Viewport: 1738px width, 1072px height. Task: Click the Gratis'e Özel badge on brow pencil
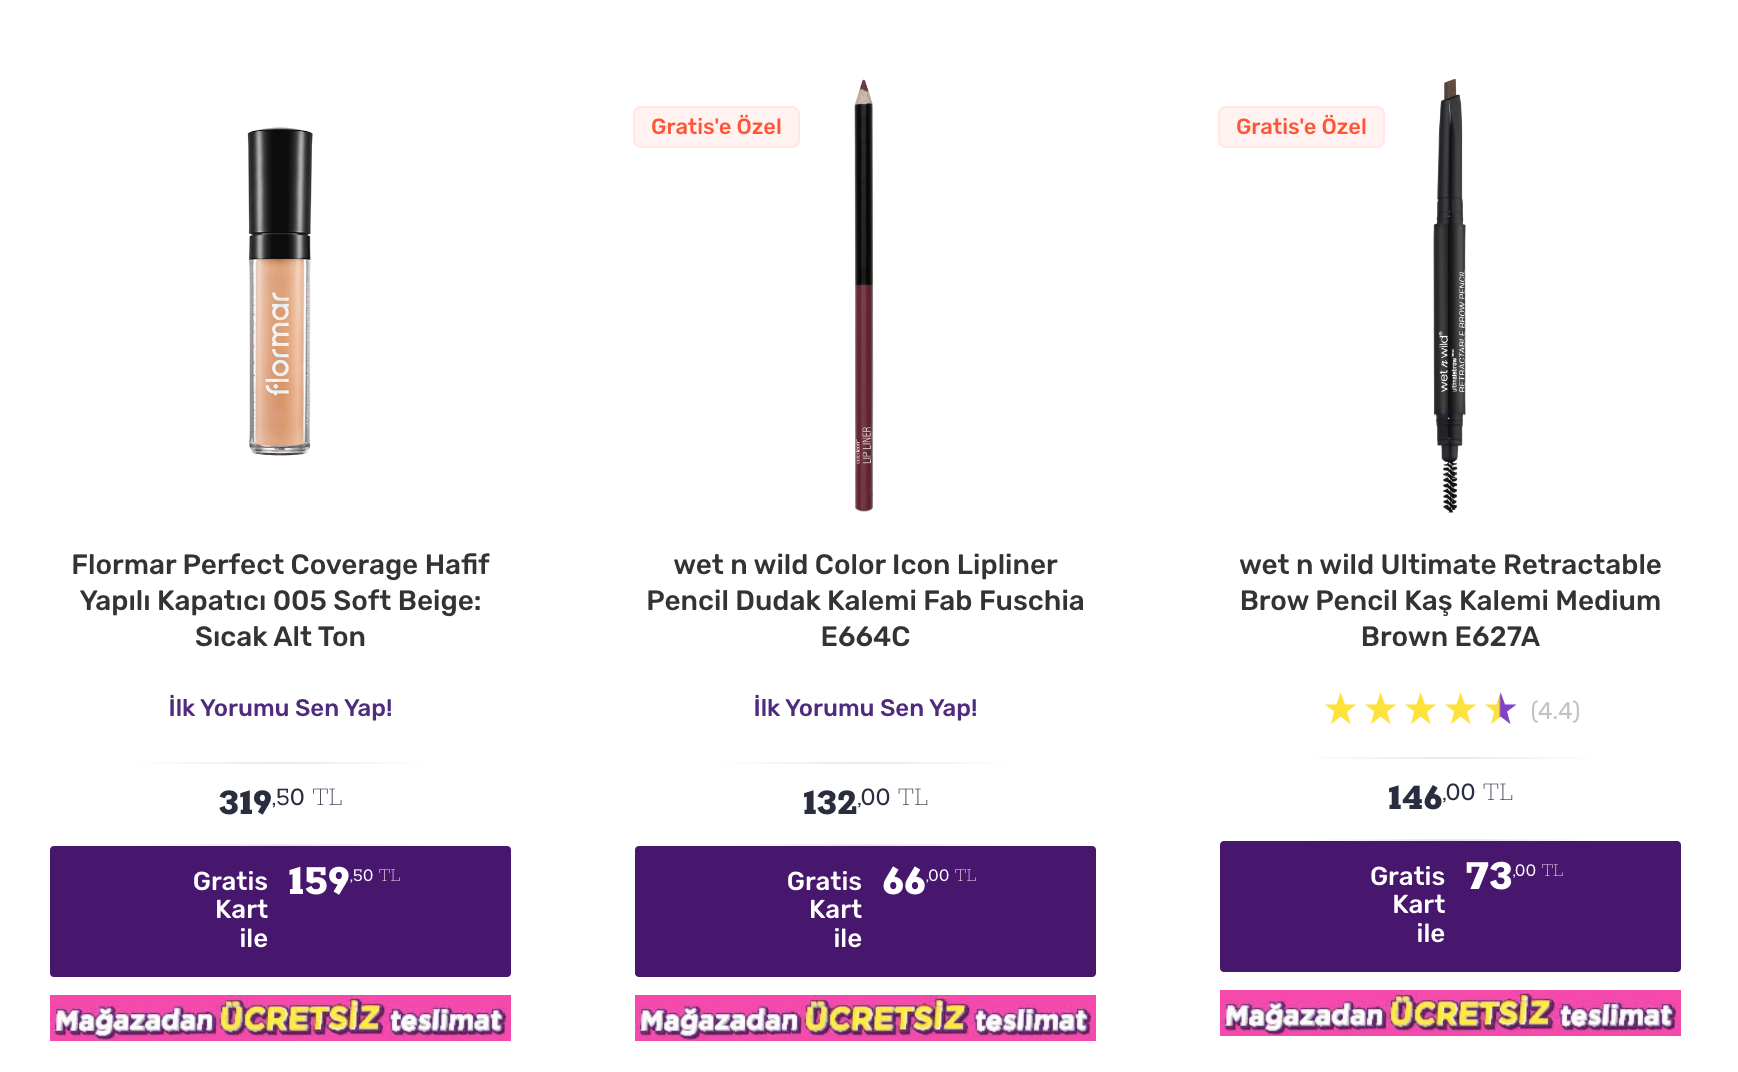[x=1301, y=127]
